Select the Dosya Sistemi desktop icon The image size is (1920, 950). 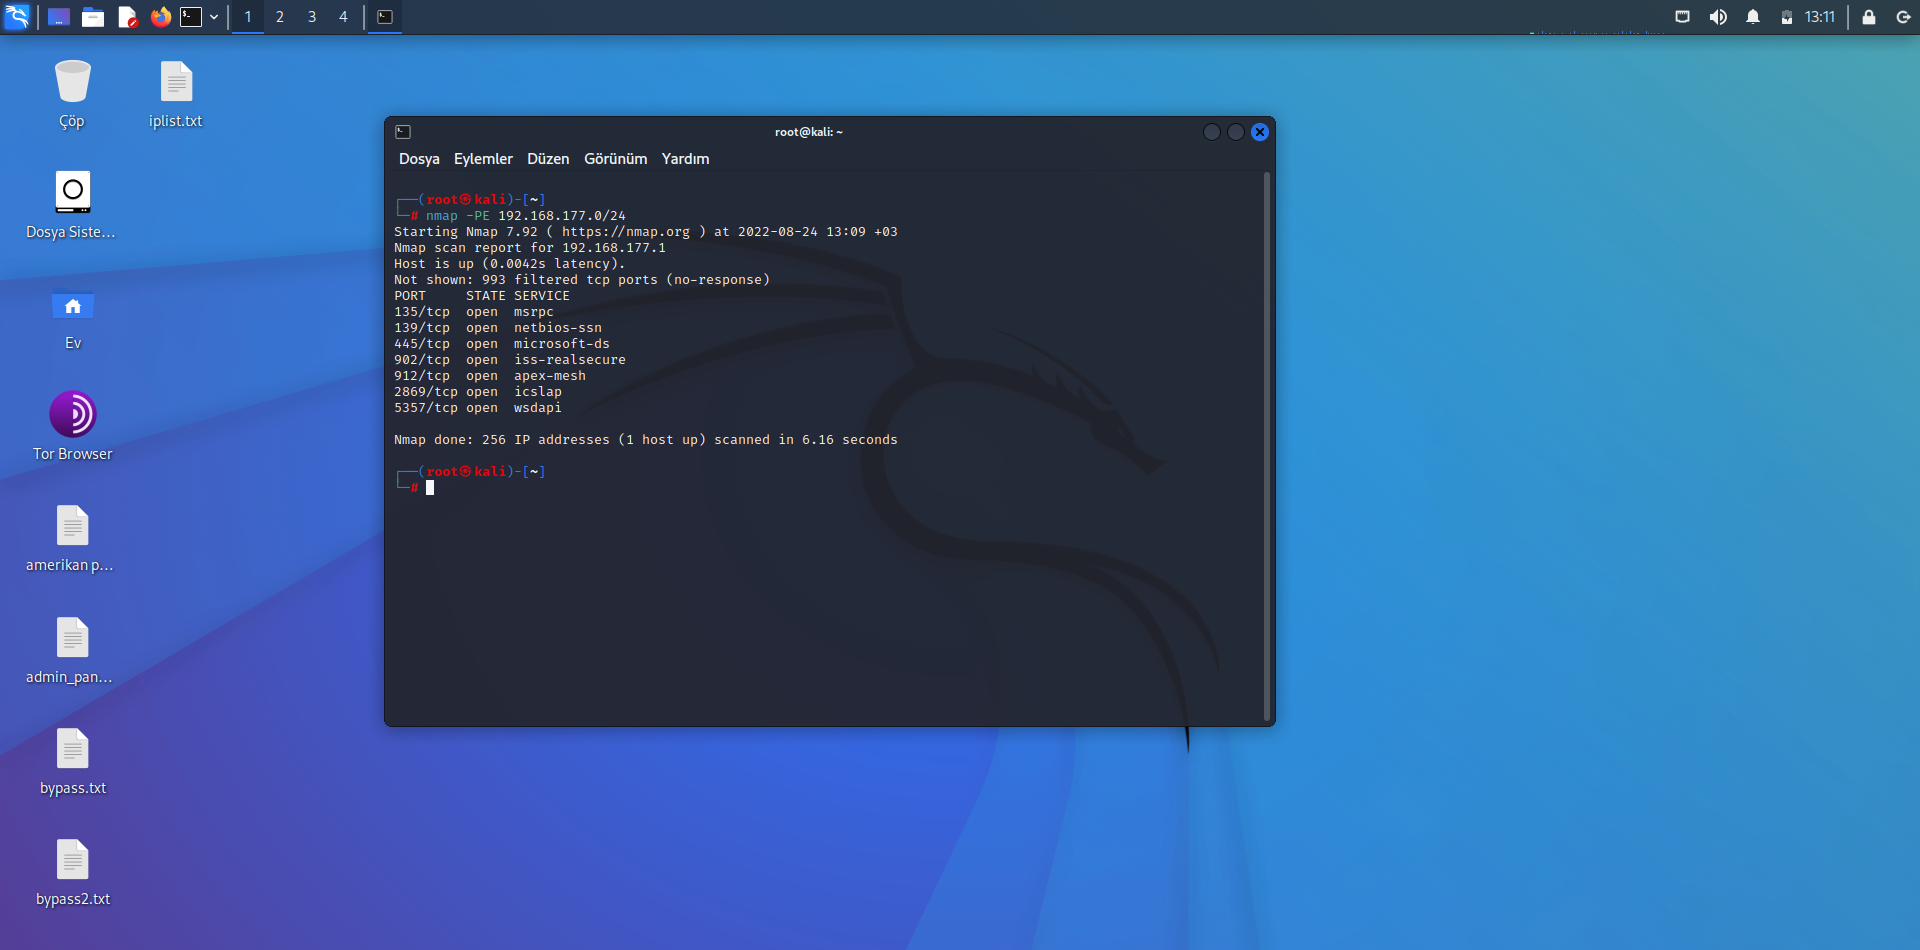pos(72,205)
